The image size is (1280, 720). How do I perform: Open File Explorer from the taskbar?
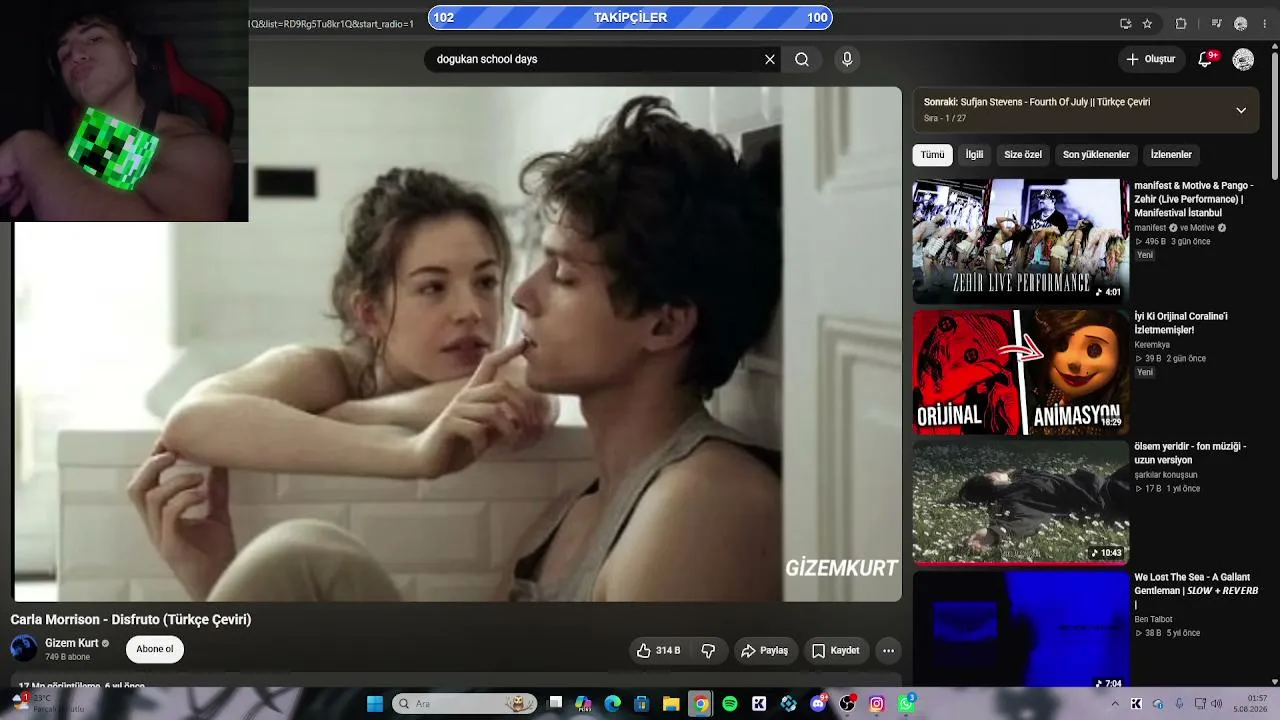[671, 704]
